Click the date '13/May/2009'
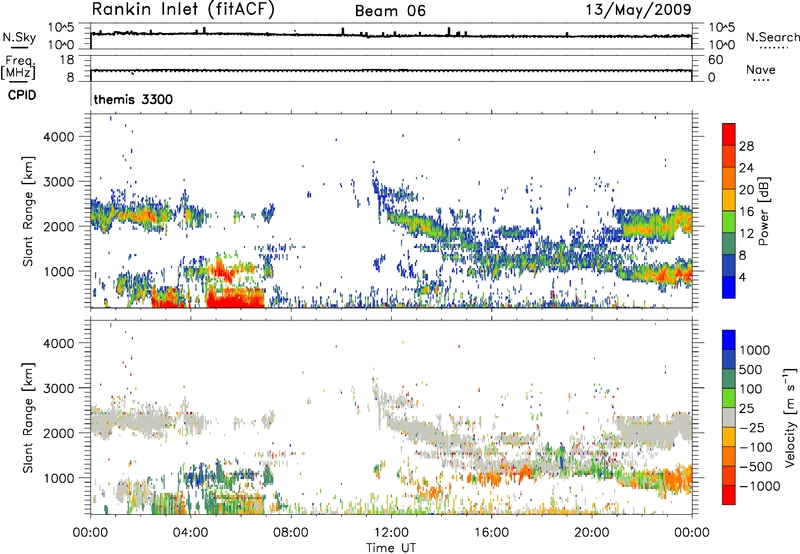Image resolution: width=800 pixels, height=554 pixels. click(x=638, y=9)
